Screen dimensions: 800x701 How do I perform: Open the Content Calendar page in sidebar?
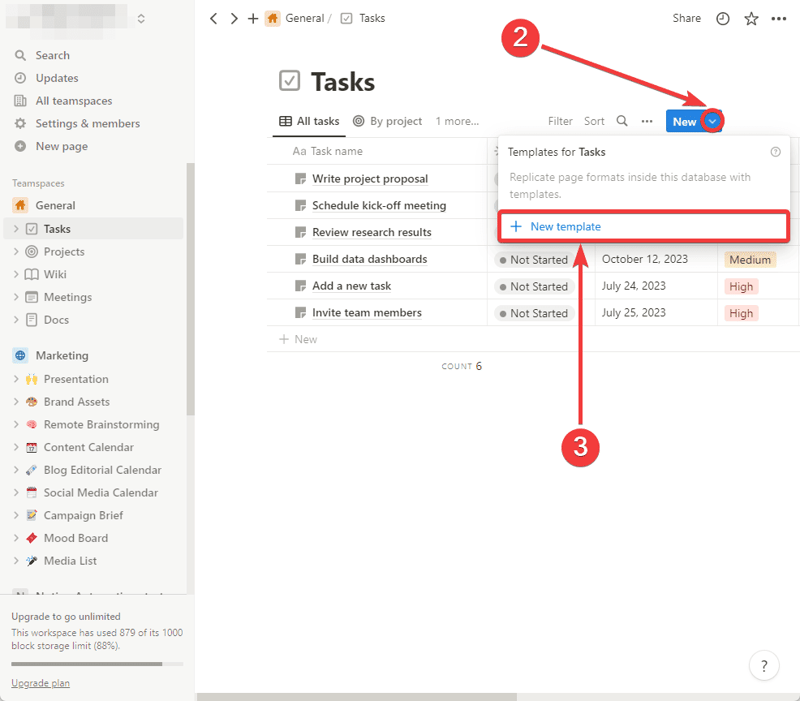click(88, 447)
